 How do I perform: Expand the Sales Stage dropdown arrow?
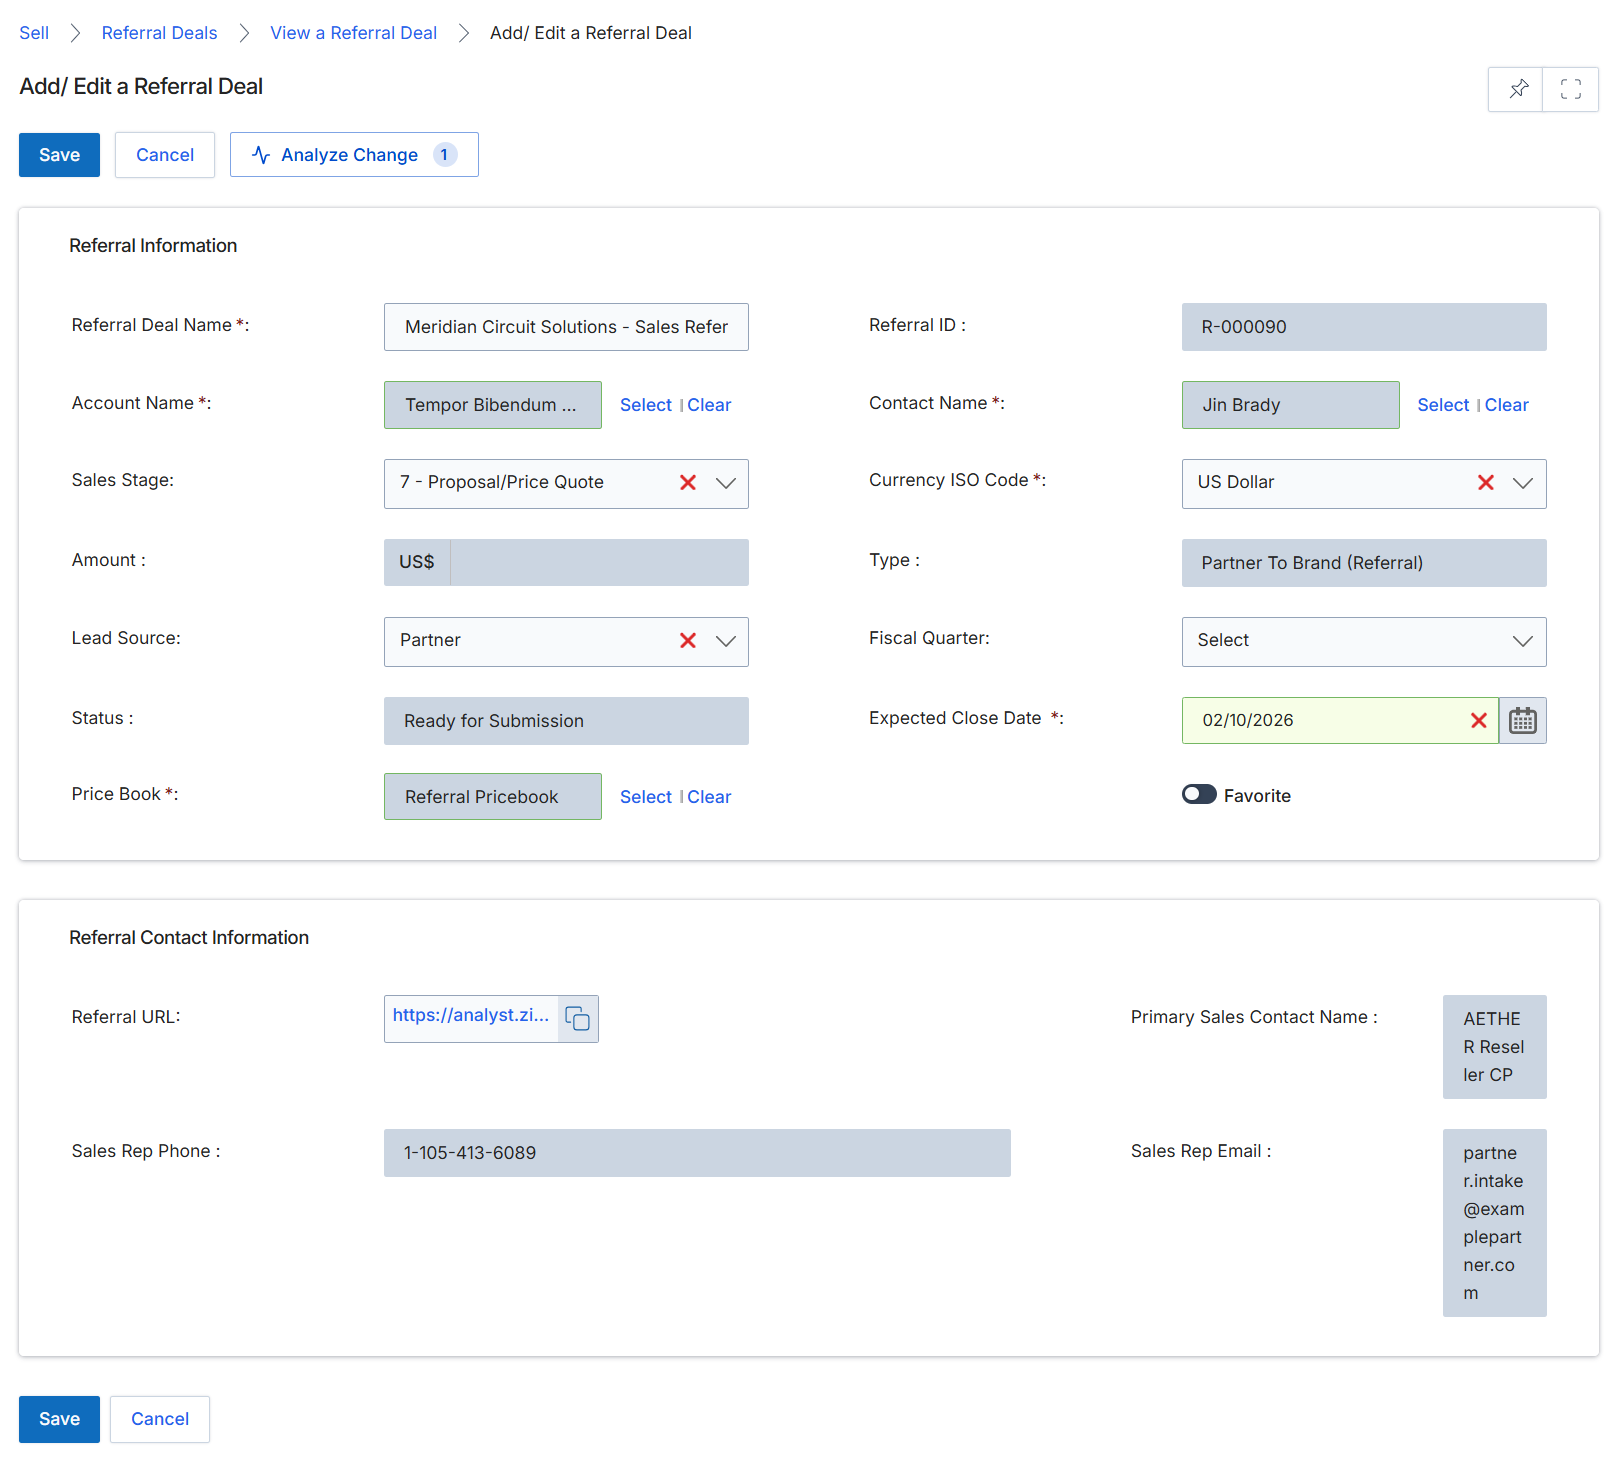point(726,483)
